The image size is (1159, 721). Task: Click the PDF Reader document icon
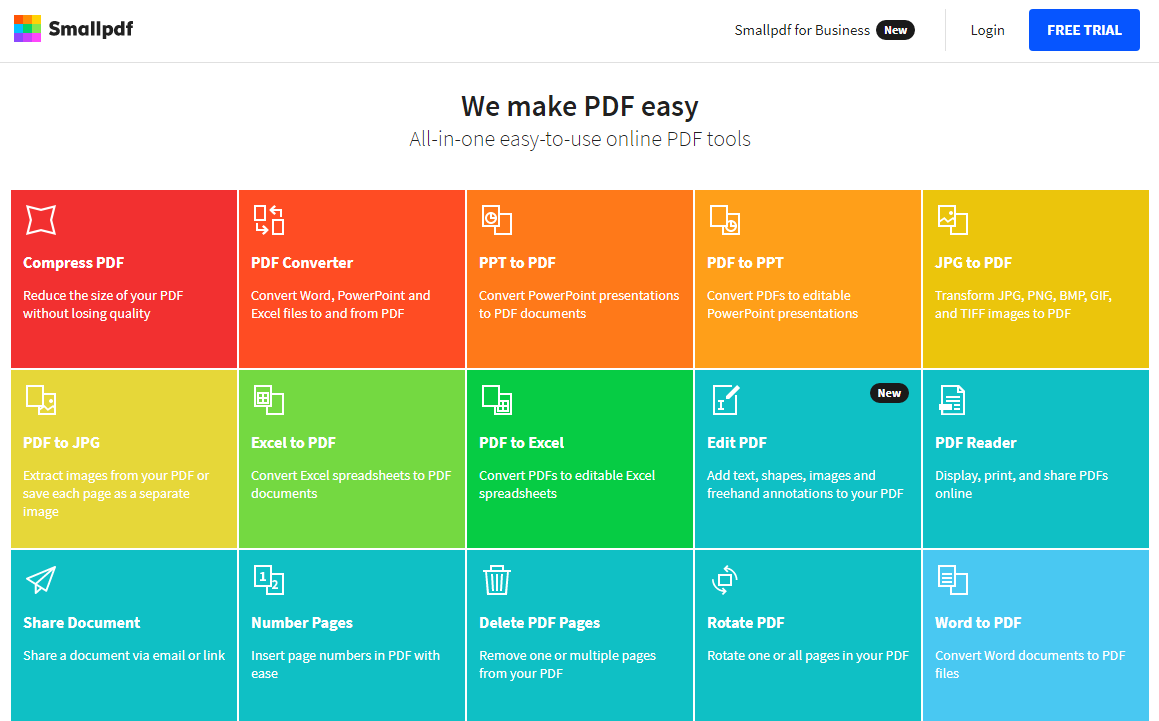pos(952,400)
